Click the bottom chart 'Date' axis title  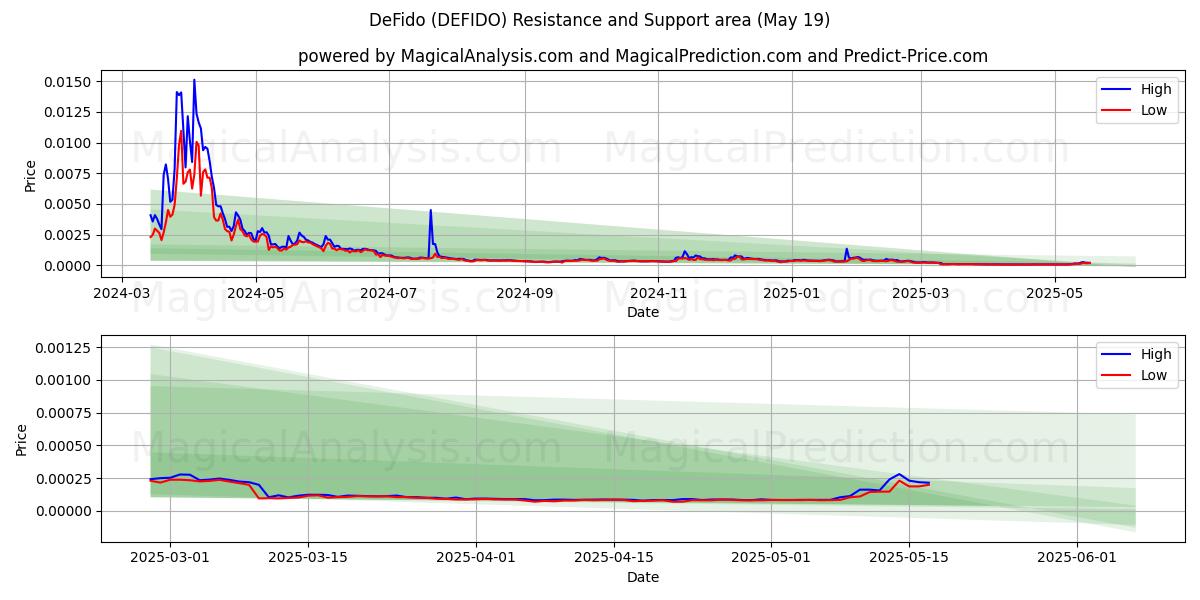[x=643, y=576]
